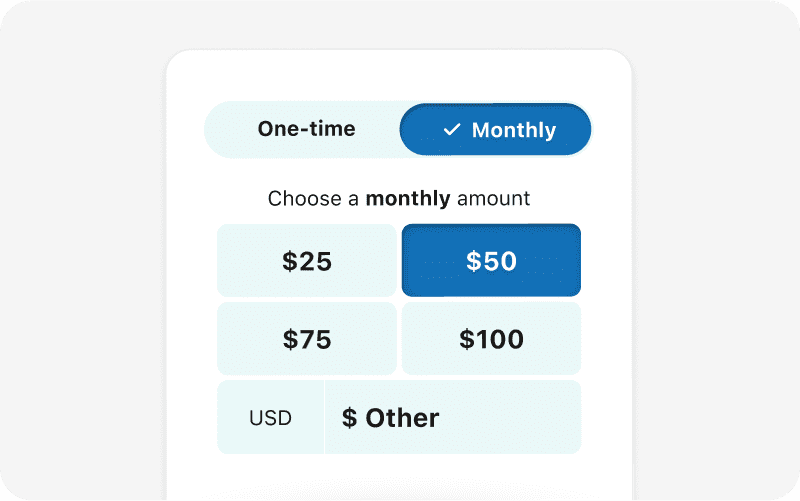This screenshot has height=501, width=800.
Task: Click the $ Other custom amount field
Action: 453,417
